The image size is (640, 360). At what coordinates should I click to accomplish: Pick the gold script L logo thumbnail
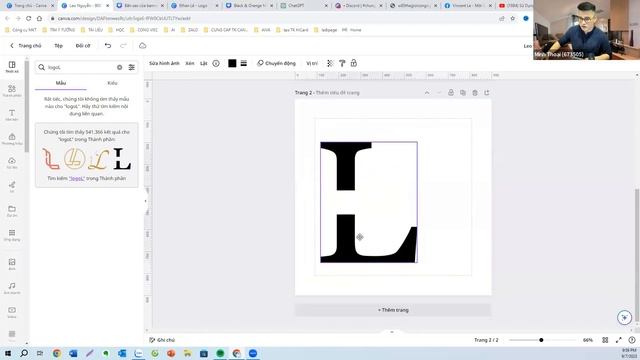tap(98, 159)
